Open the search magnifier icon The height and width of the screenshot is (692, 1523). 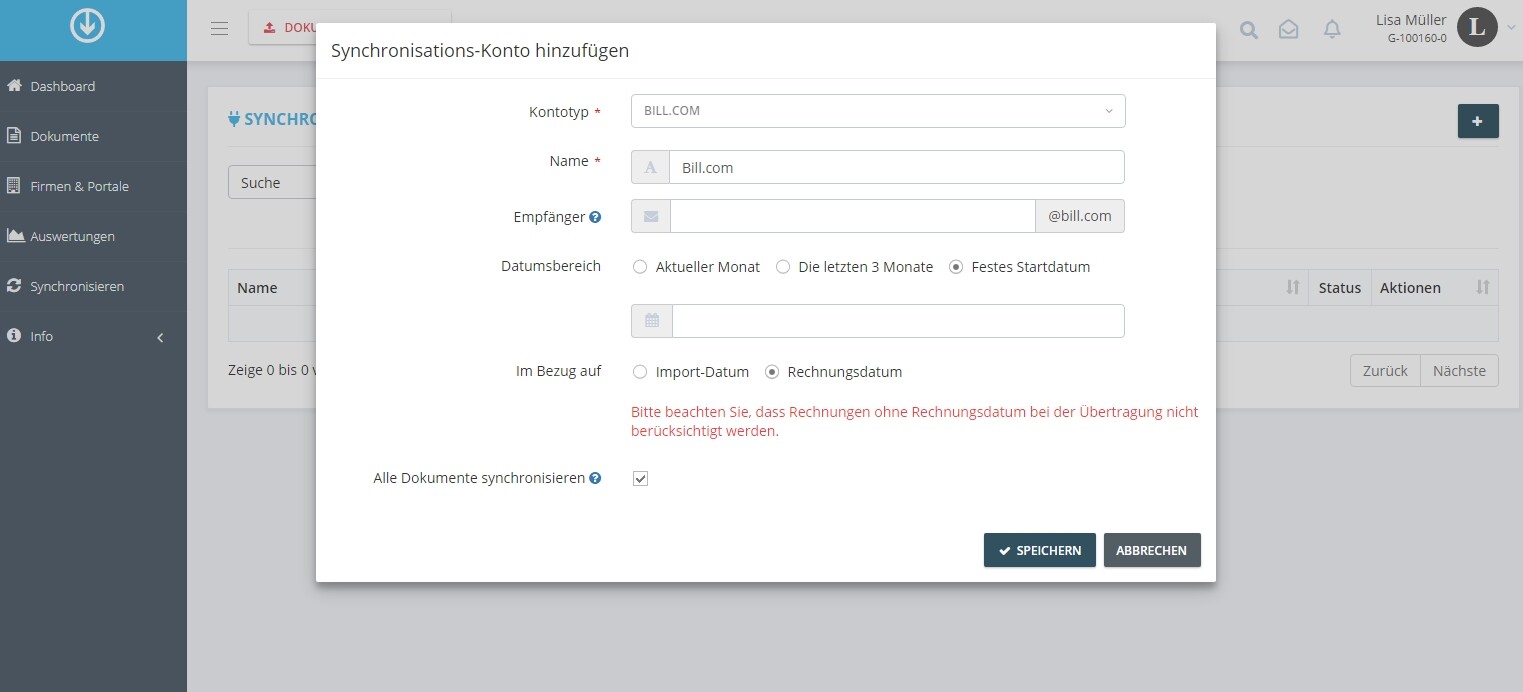point(1249,30)
